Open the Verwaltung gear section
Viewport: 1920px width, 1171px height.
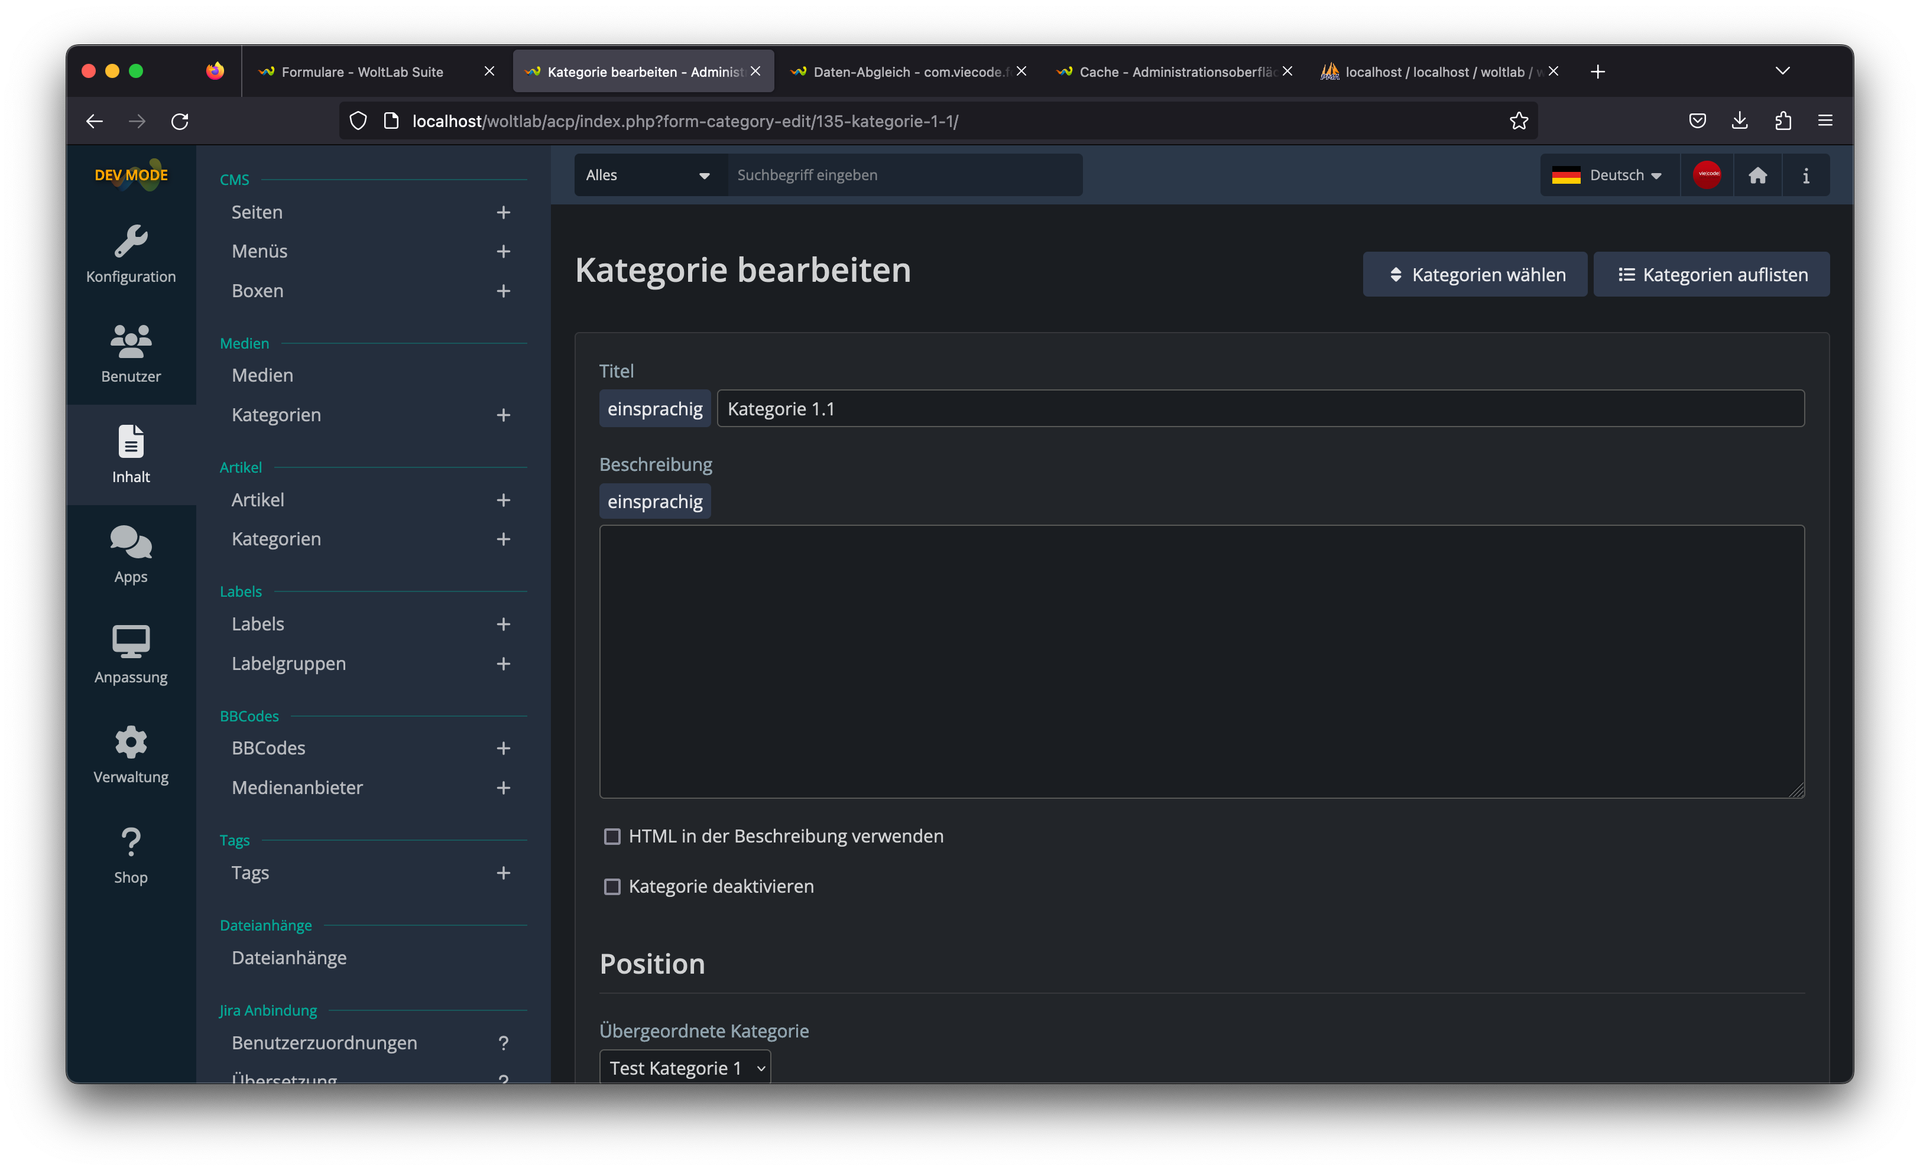131,754
